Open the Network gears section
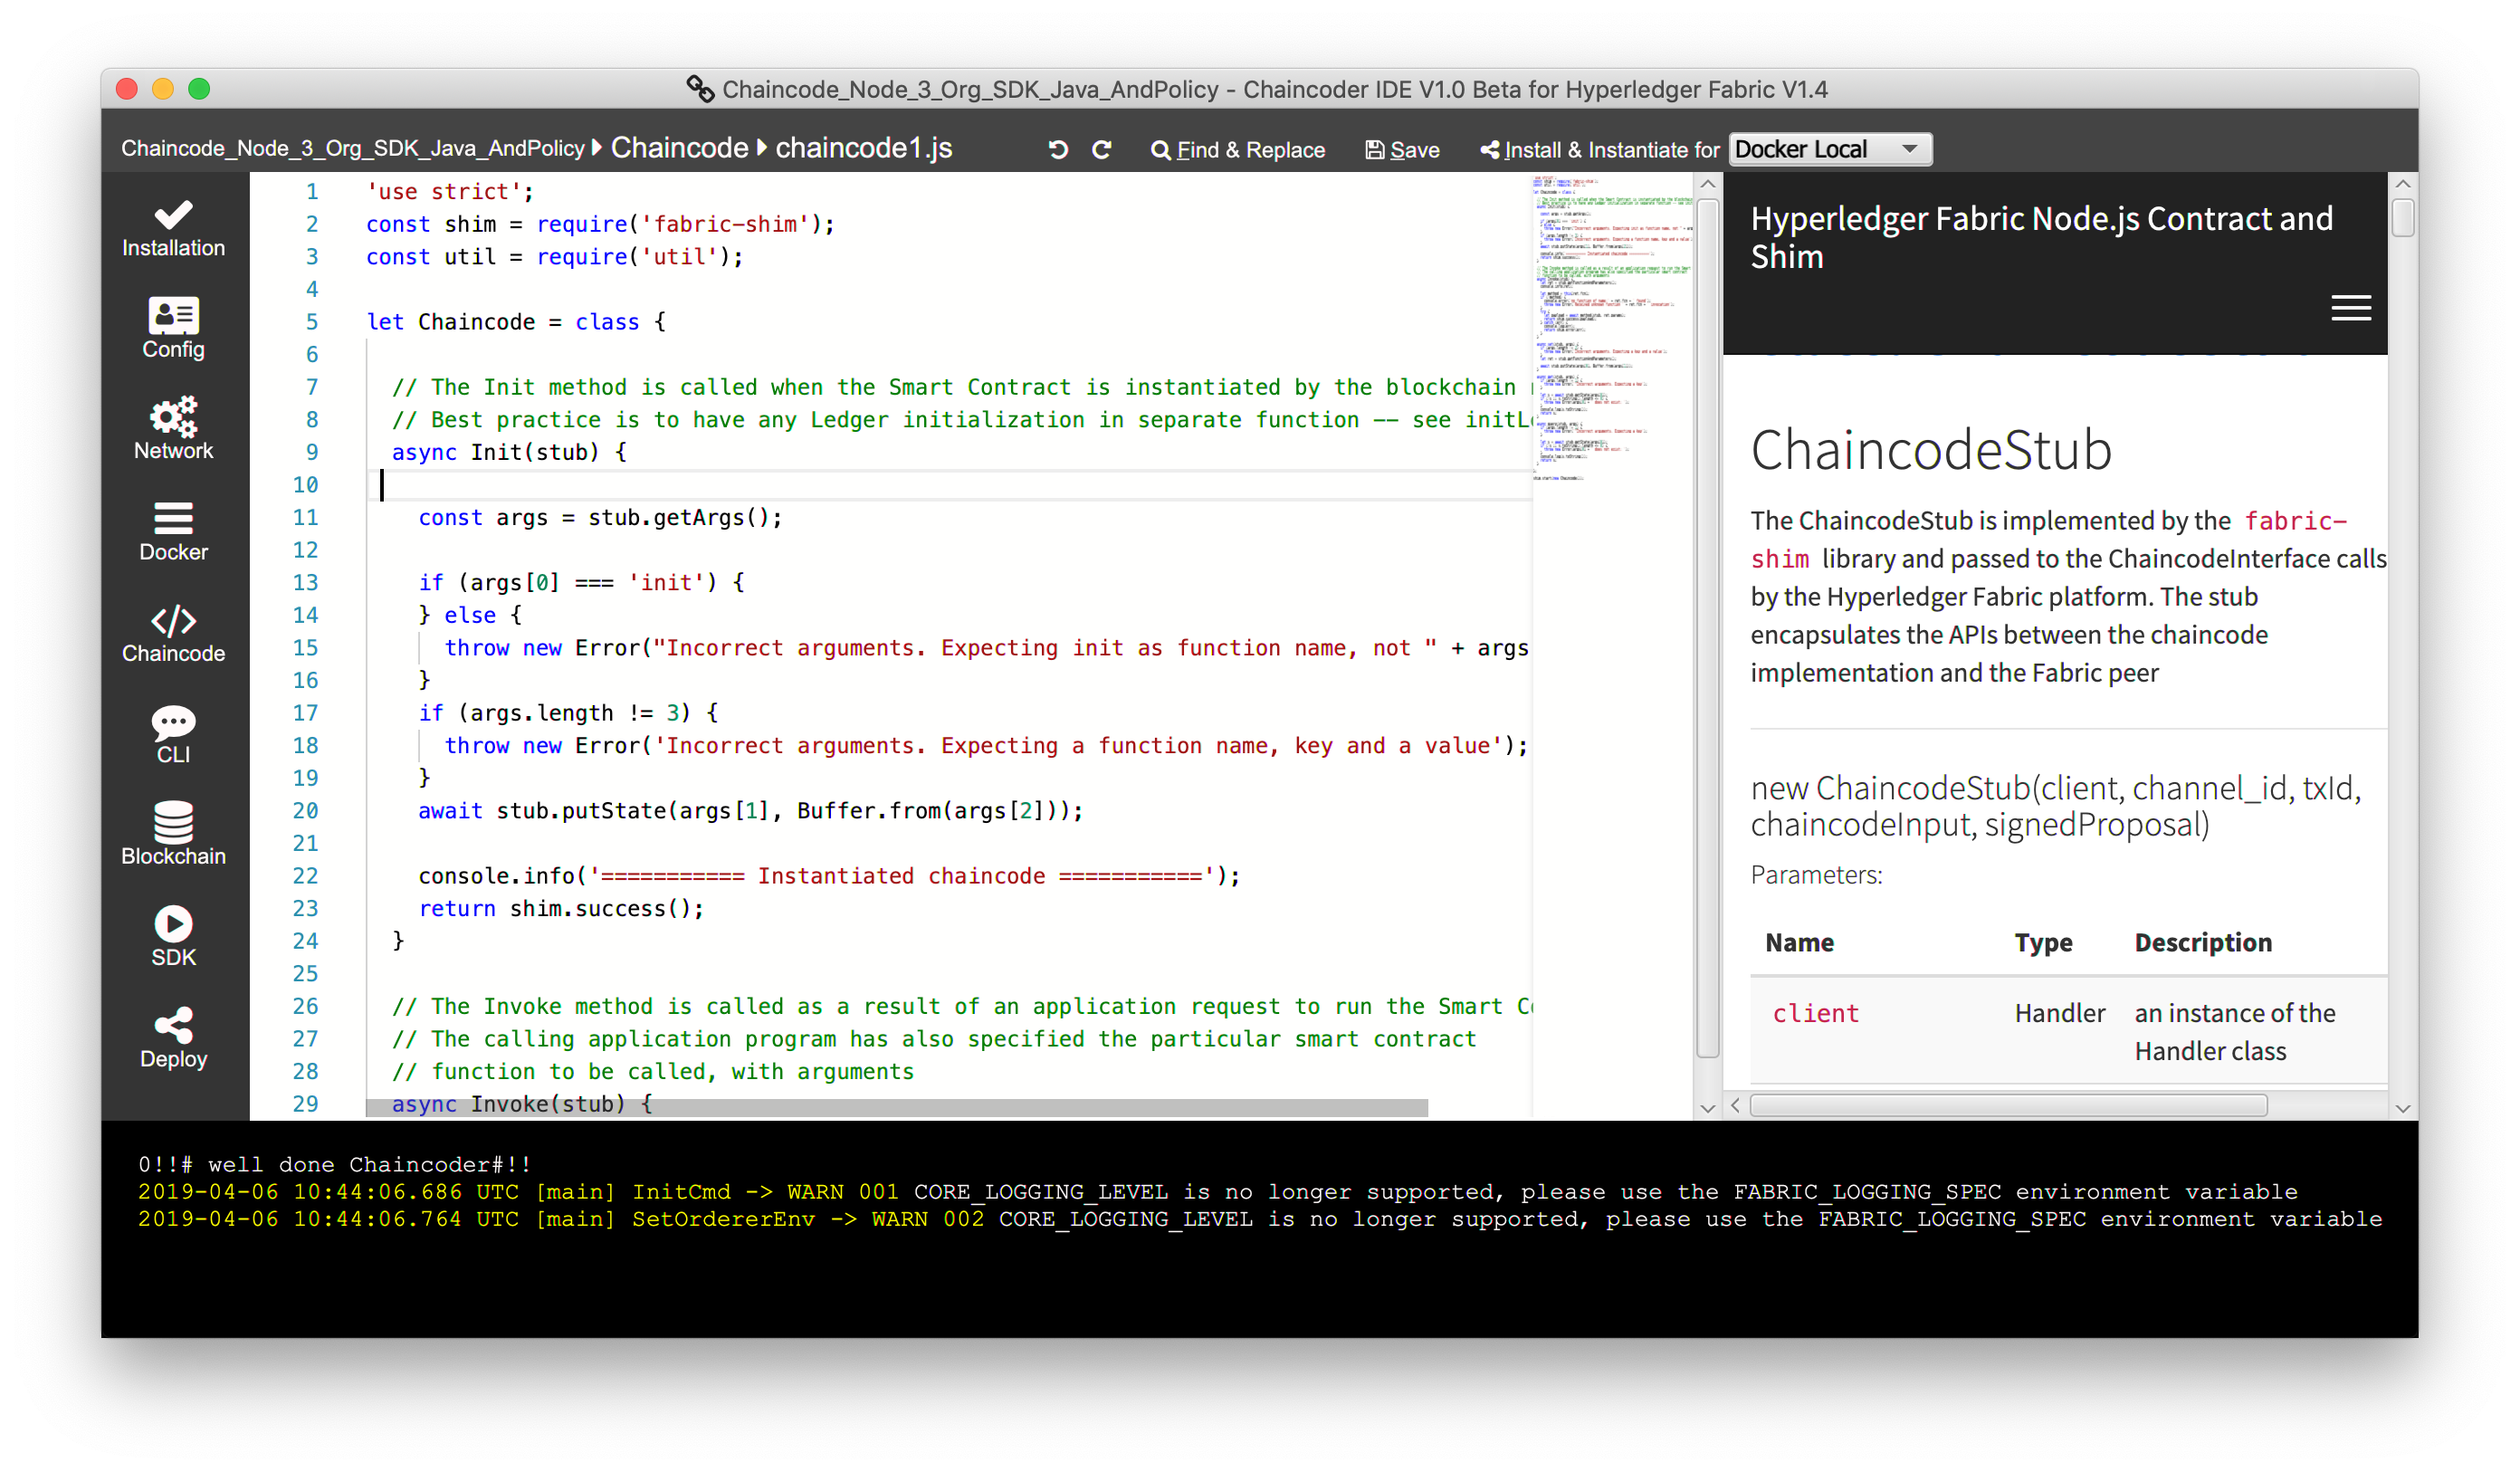Viewport: 2520px width, 1472px height. point(173,430)
